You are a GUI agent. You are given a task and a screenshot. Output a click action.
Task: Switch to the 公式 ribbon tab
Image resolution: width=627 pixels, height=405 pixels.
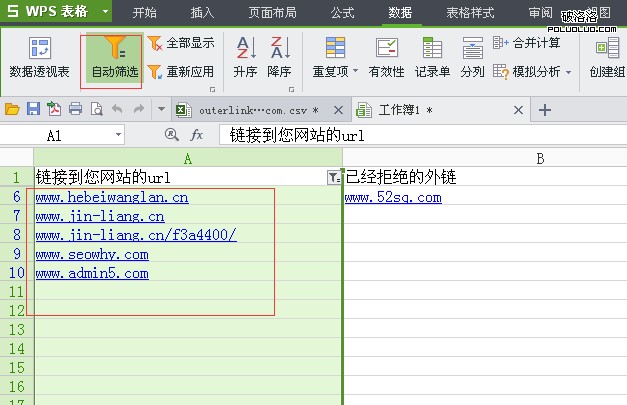pos(342,13)
